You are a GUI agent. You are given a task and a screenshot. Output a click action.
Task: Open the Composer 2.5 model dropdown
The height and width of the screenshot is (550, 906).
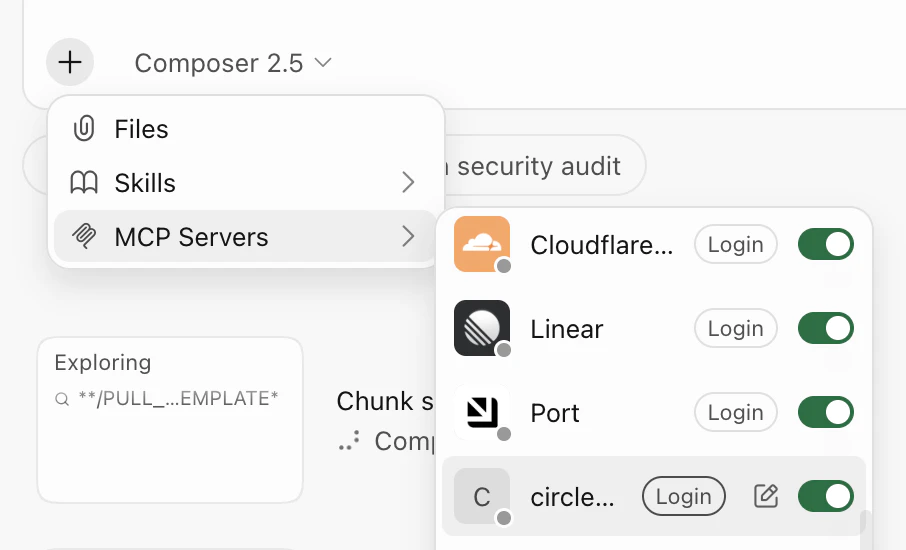[233, 62]
